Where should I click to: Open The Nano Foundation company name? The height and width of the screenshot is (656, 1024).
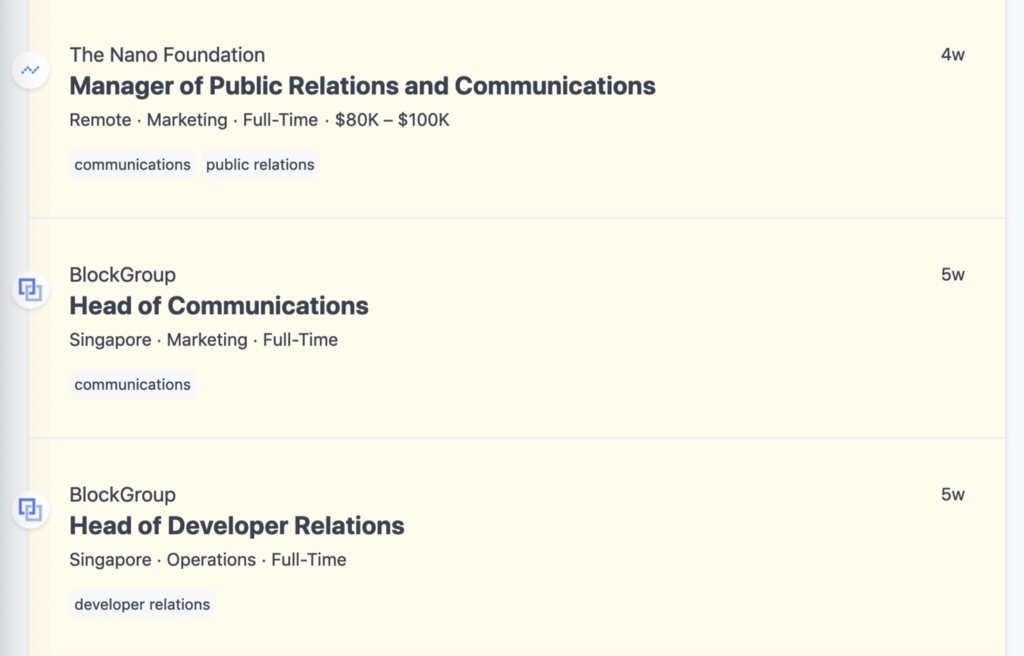(x=167, y=55)
